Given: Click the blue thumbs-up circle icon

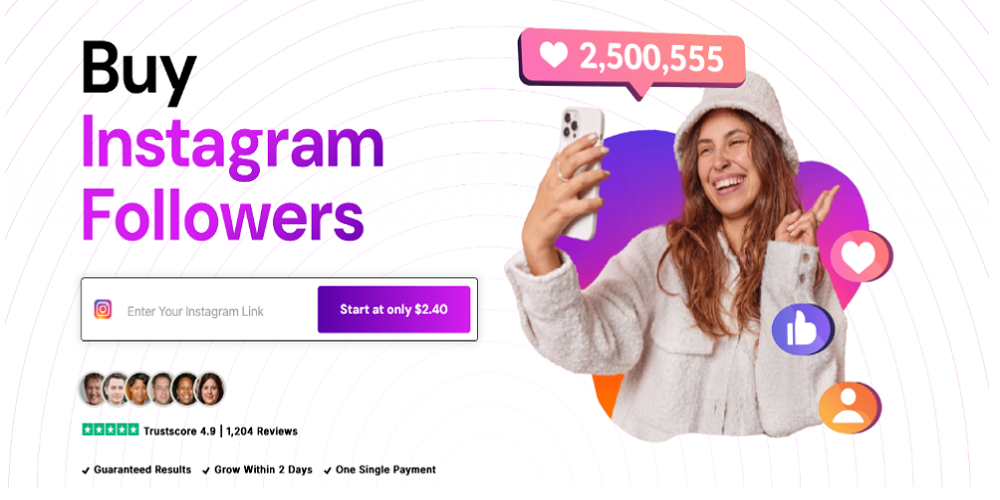Looking at the screenshot, I should click(803, 330).
